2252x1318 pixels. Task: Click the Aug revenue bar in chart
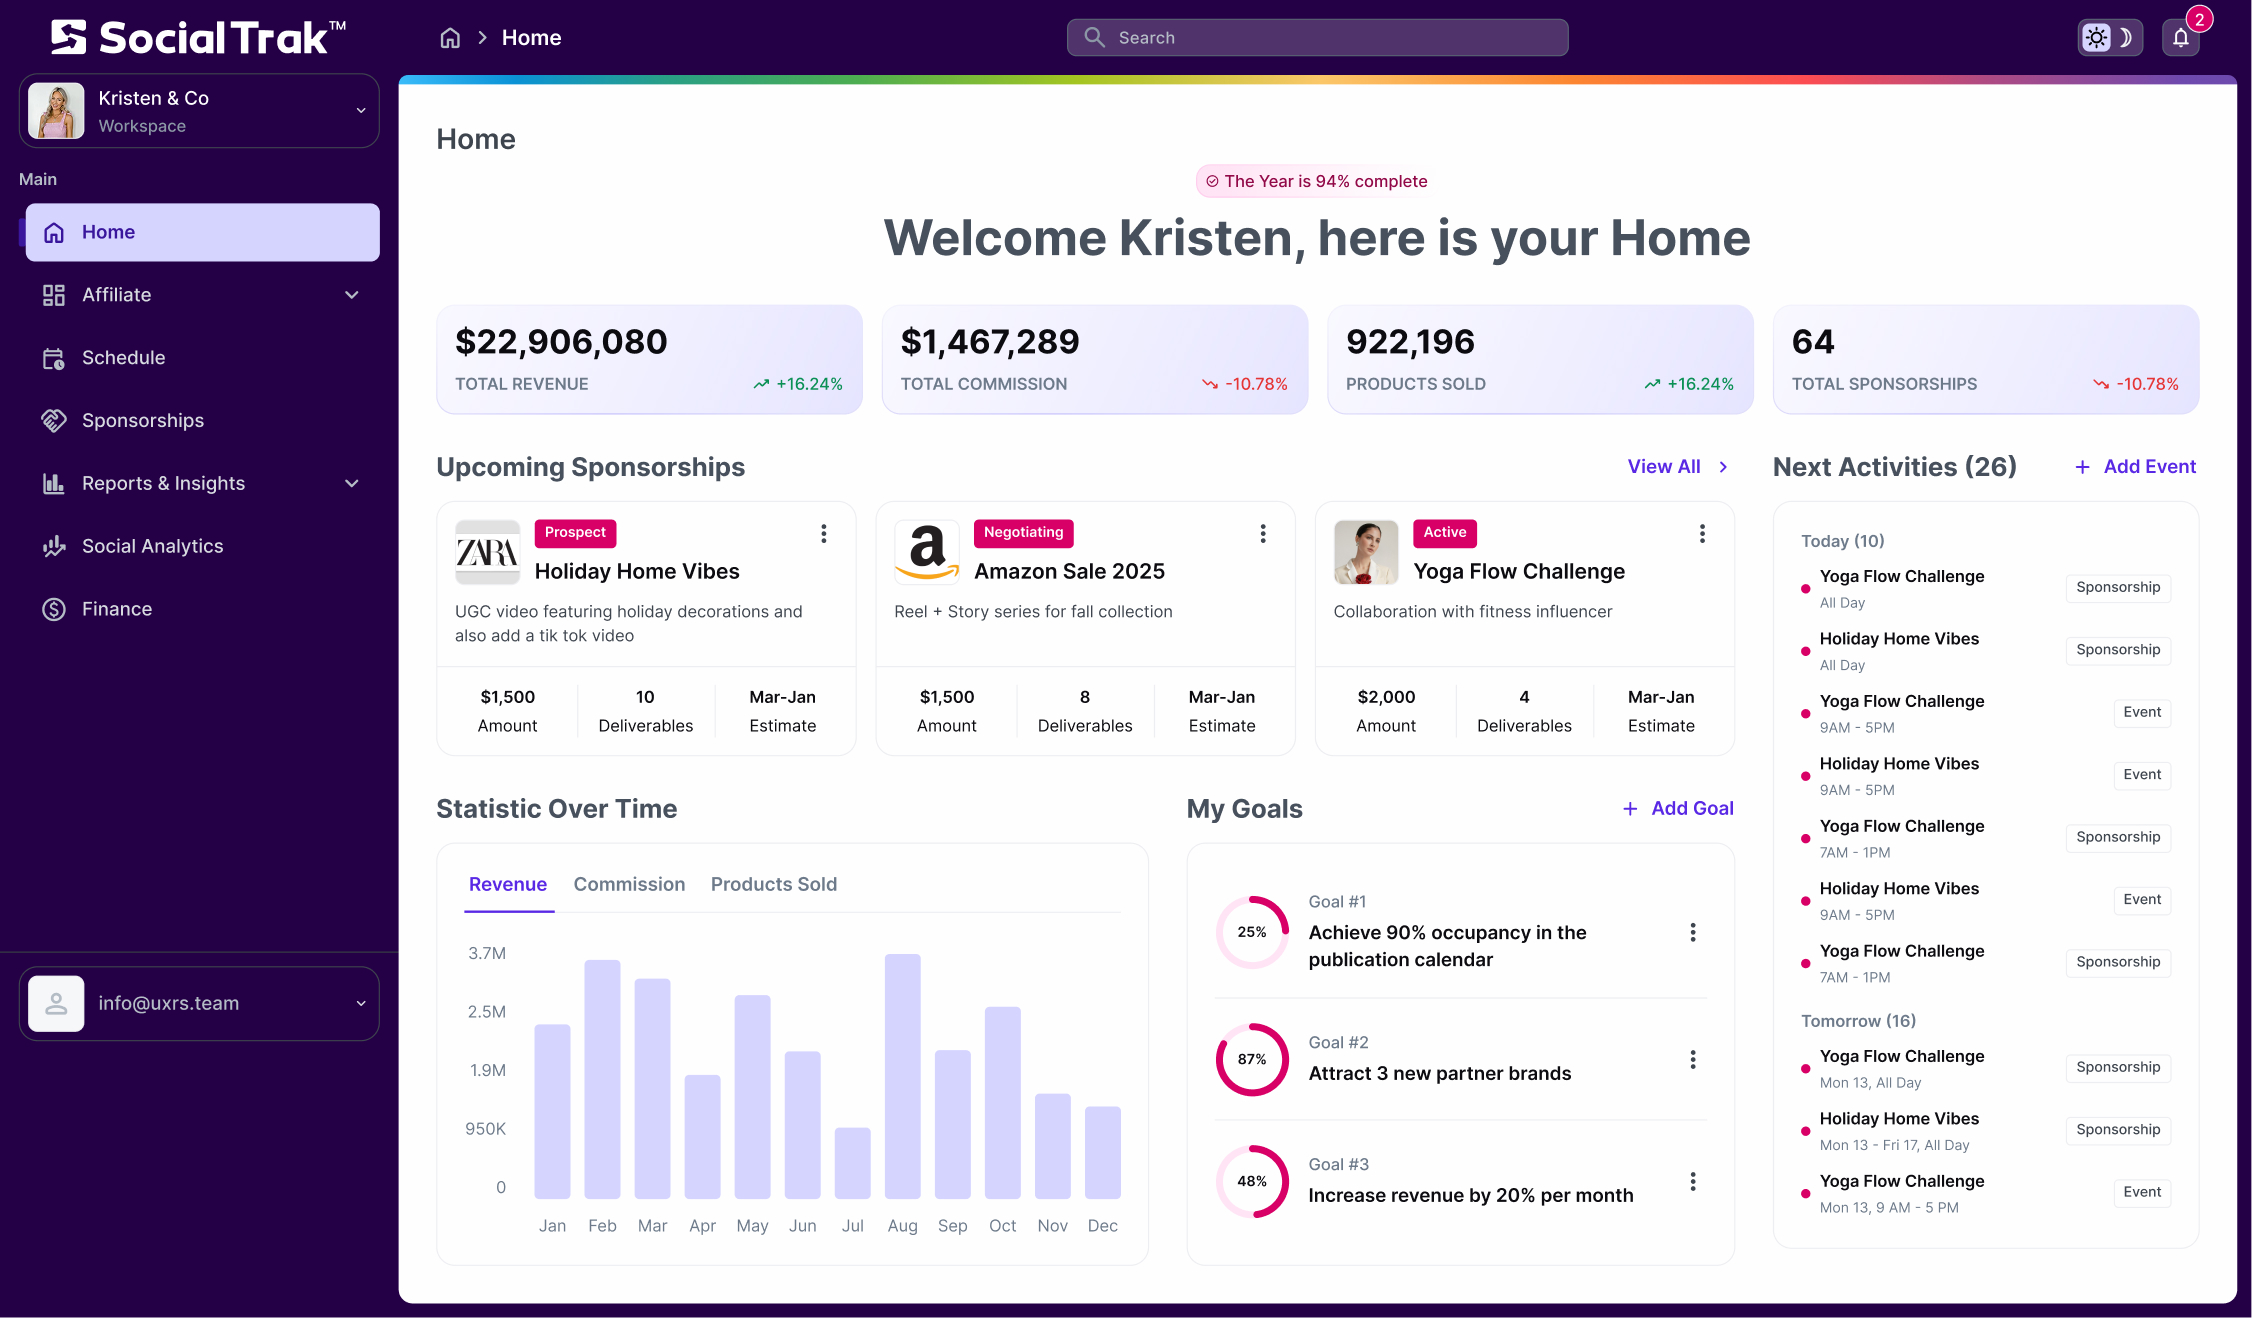(902, 1076)
